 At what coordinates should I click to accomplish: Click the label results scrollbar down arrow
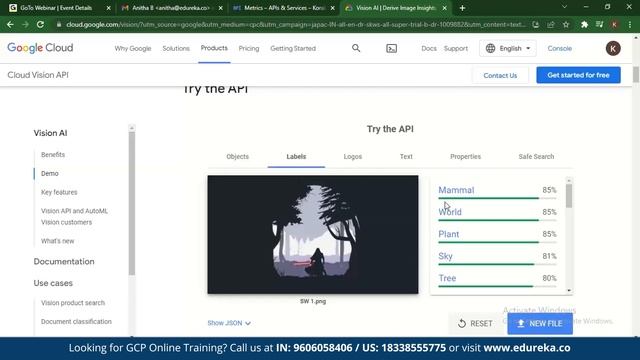pos(569,291)
